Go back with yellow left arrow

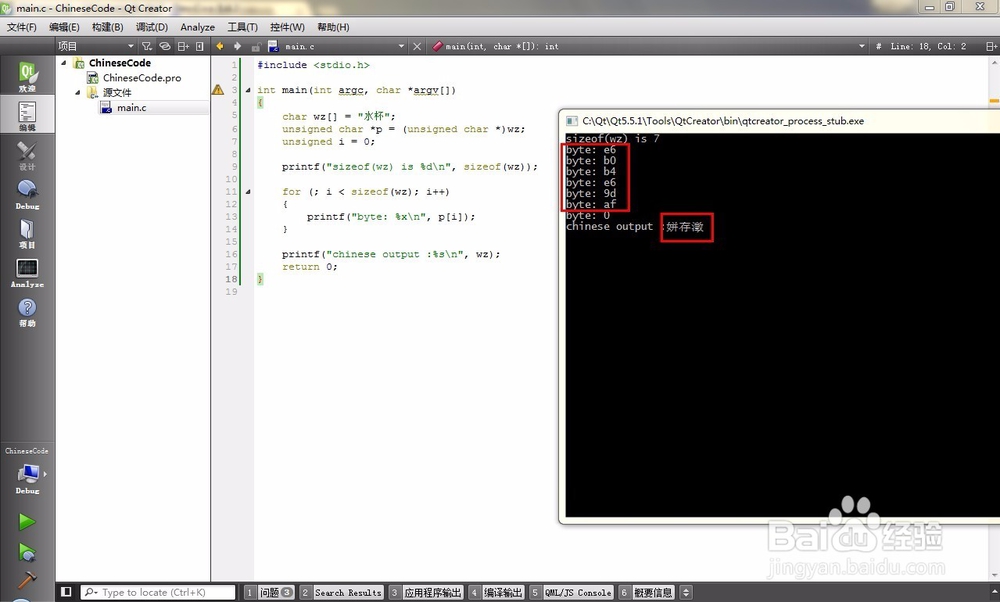pos(220,46)
